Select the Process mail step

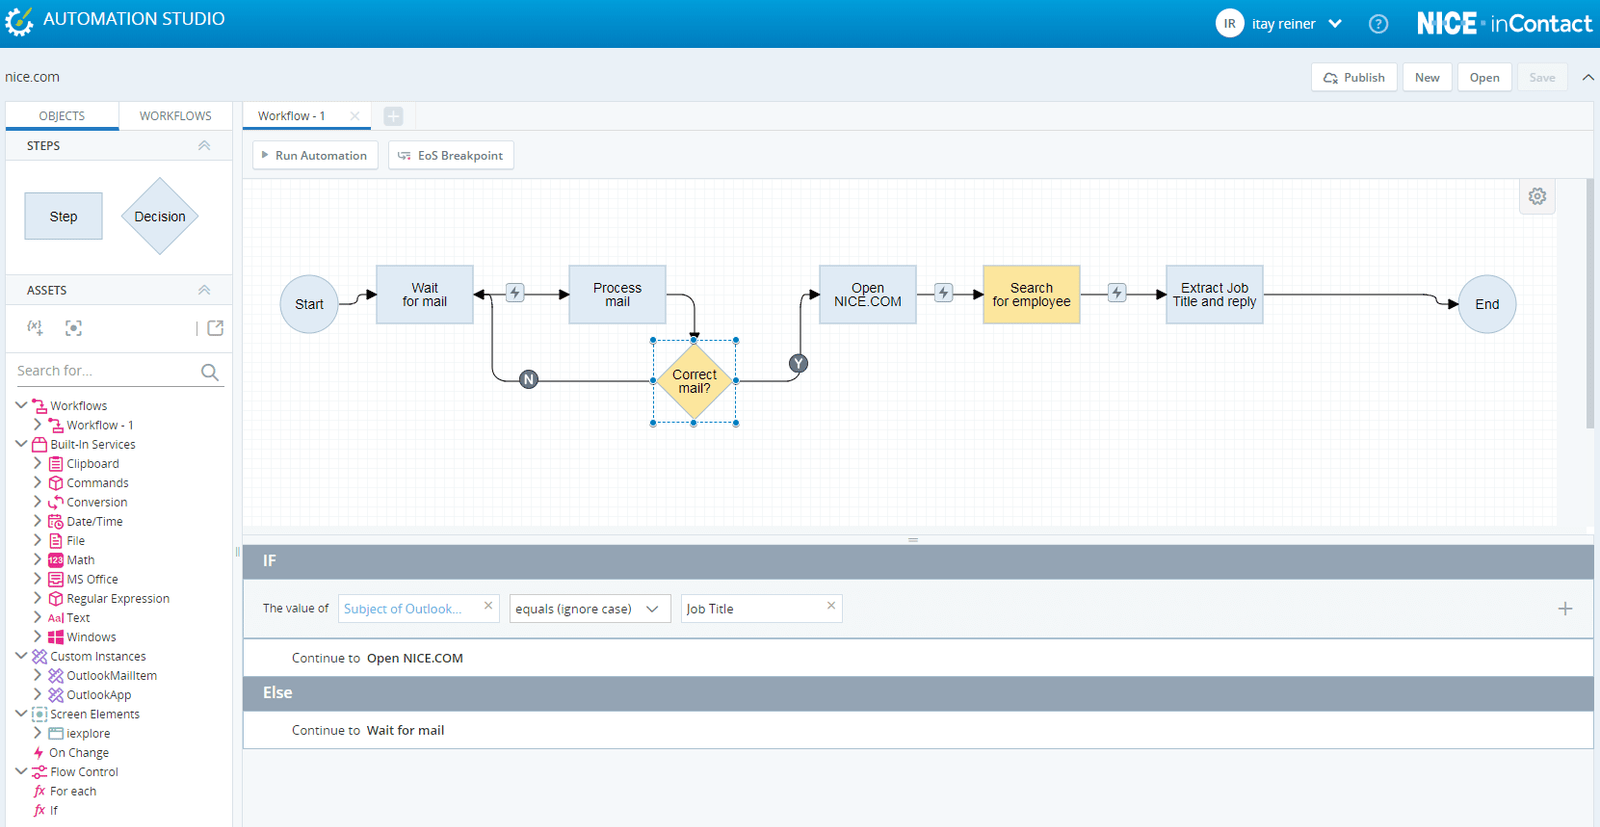(617, 294)
